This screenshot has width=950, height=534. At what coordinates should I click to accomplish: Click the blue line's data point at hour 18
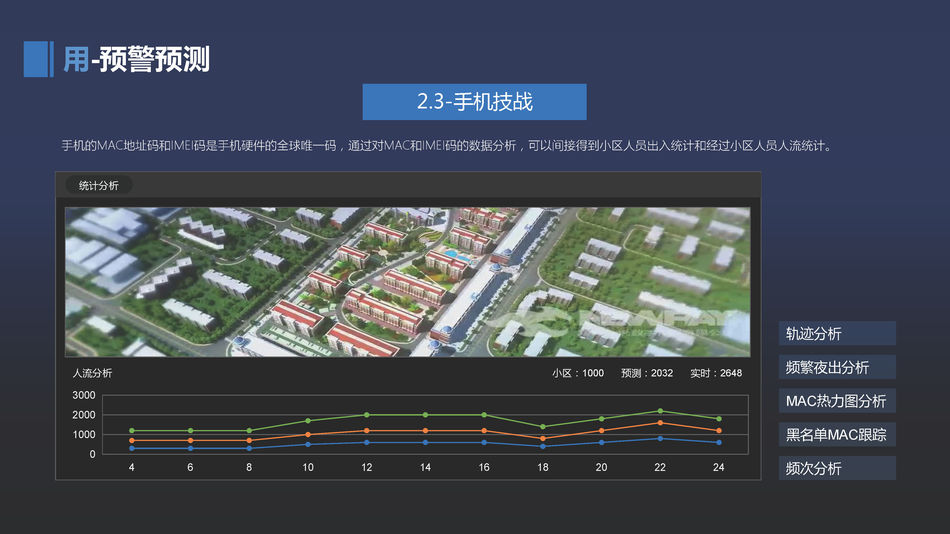(x=542, y=446)
